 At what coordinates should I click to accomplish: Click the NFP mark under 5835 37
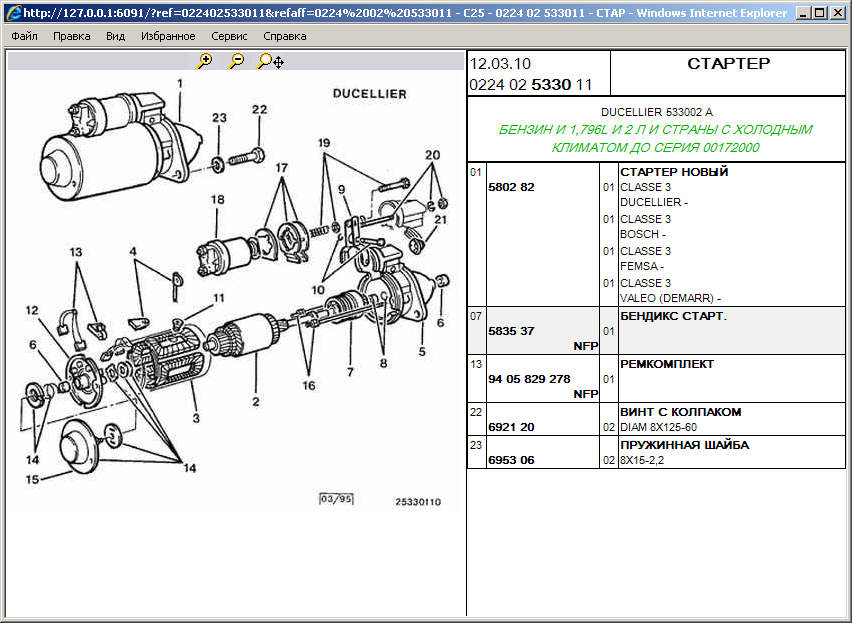click(585, 347)
